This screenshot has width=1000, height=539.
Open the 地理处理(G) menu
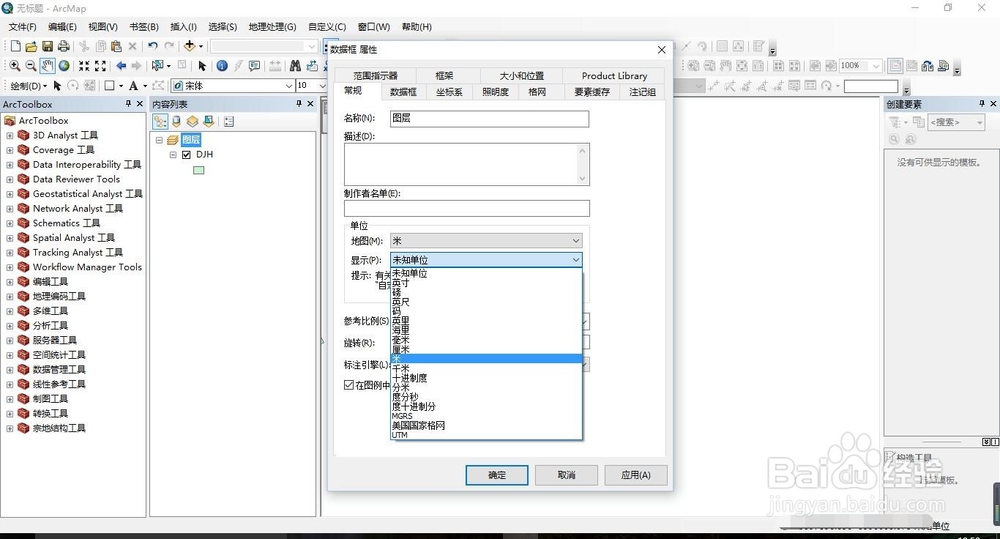[x=272, y=27]
